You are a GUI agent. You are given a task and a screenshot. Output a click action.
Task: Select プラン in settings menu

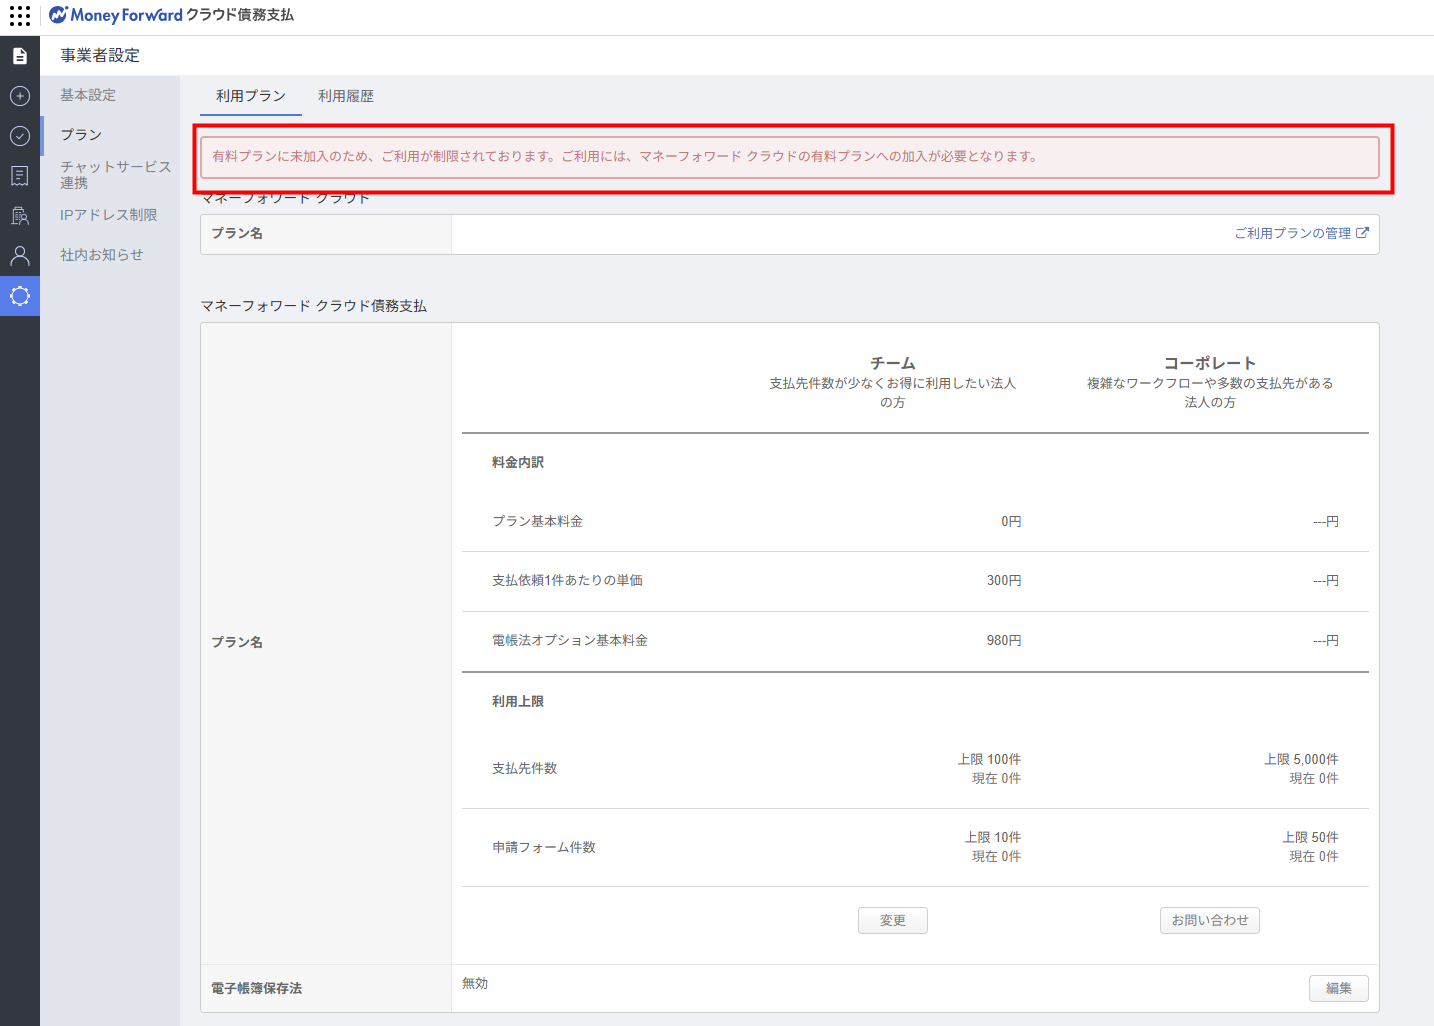click(x=81, y=135)
